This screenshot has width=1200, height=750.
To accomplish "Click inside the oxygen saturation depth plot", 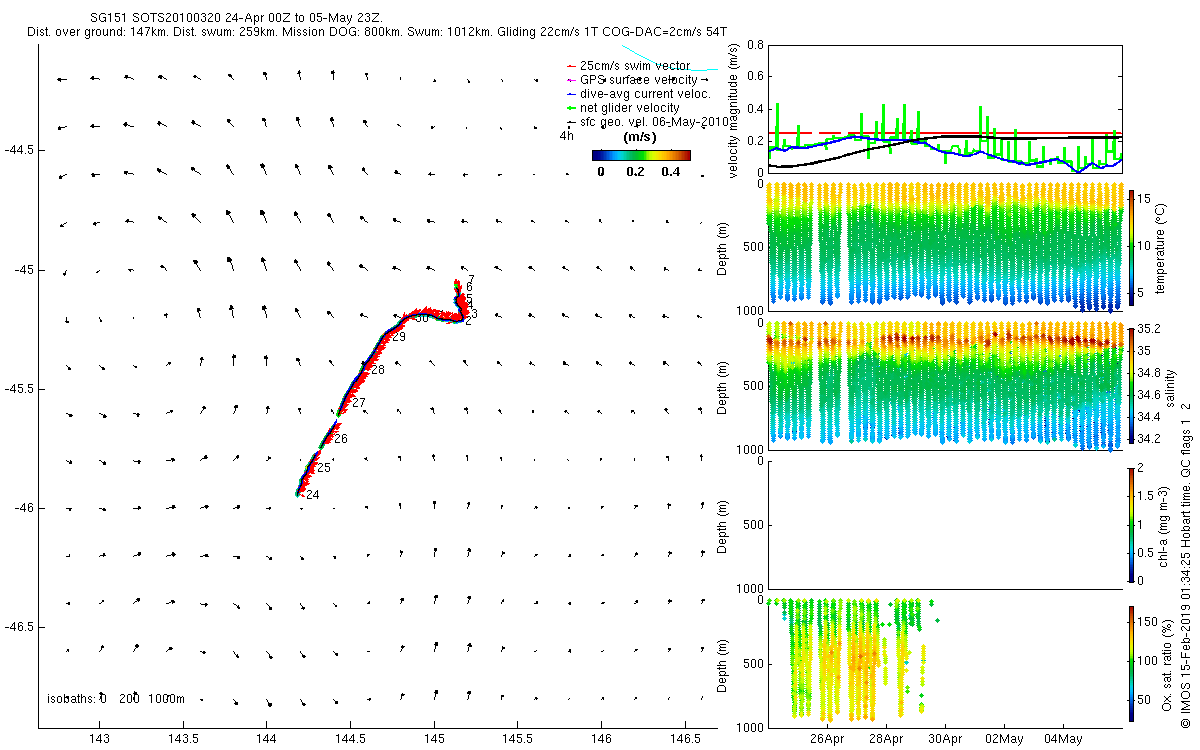I will [945, 663].
